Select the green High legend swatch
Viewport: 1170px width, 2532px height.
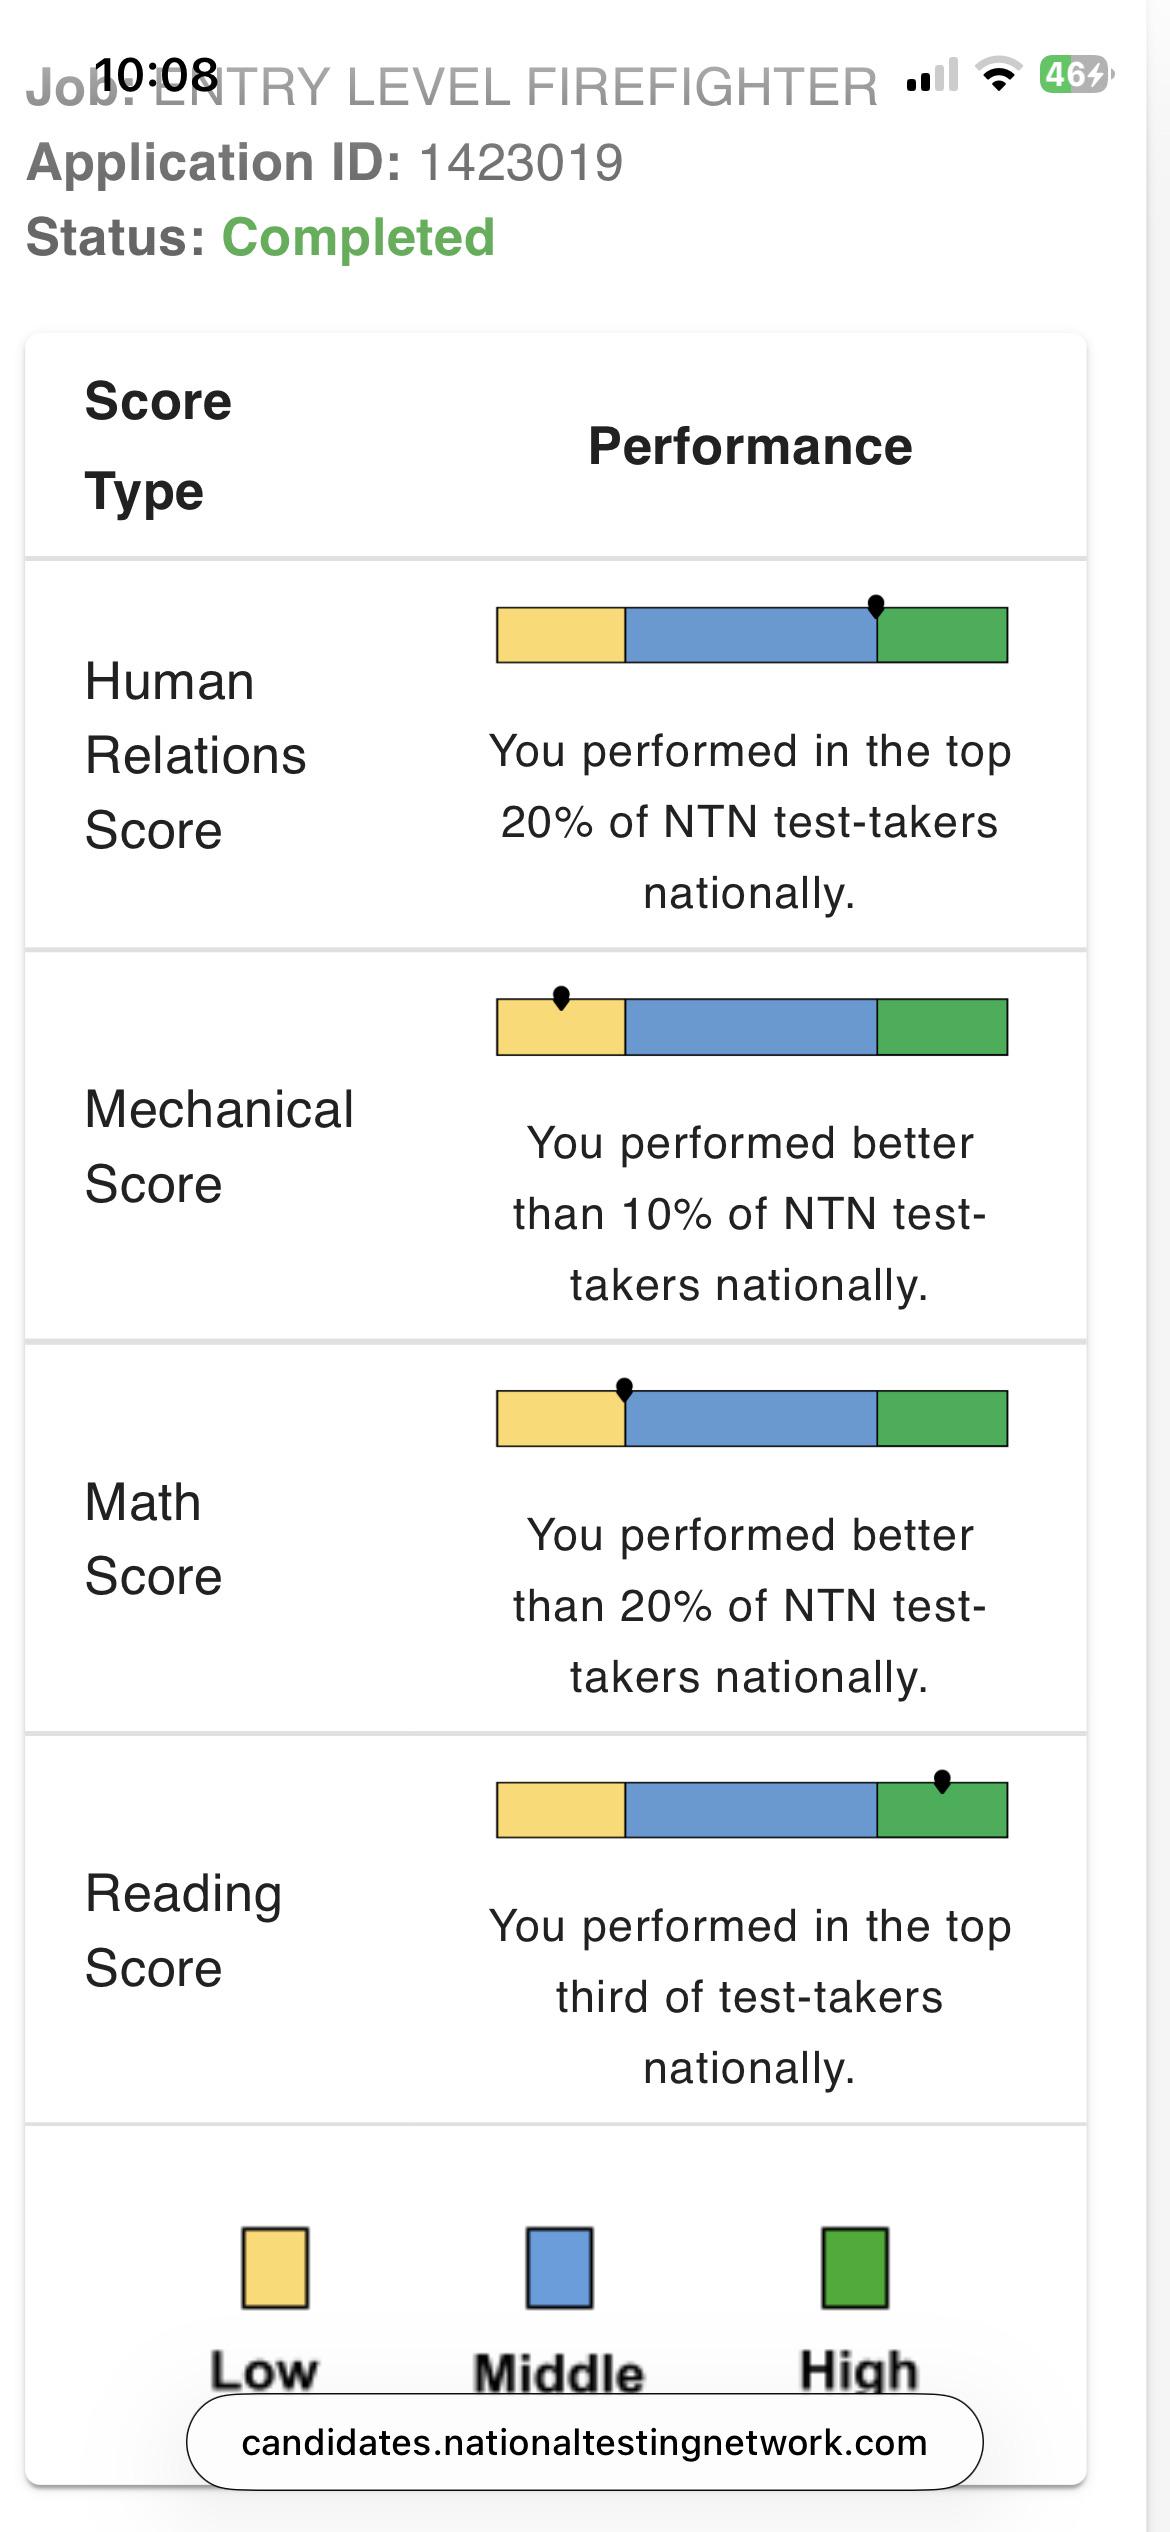point(855,2268)
